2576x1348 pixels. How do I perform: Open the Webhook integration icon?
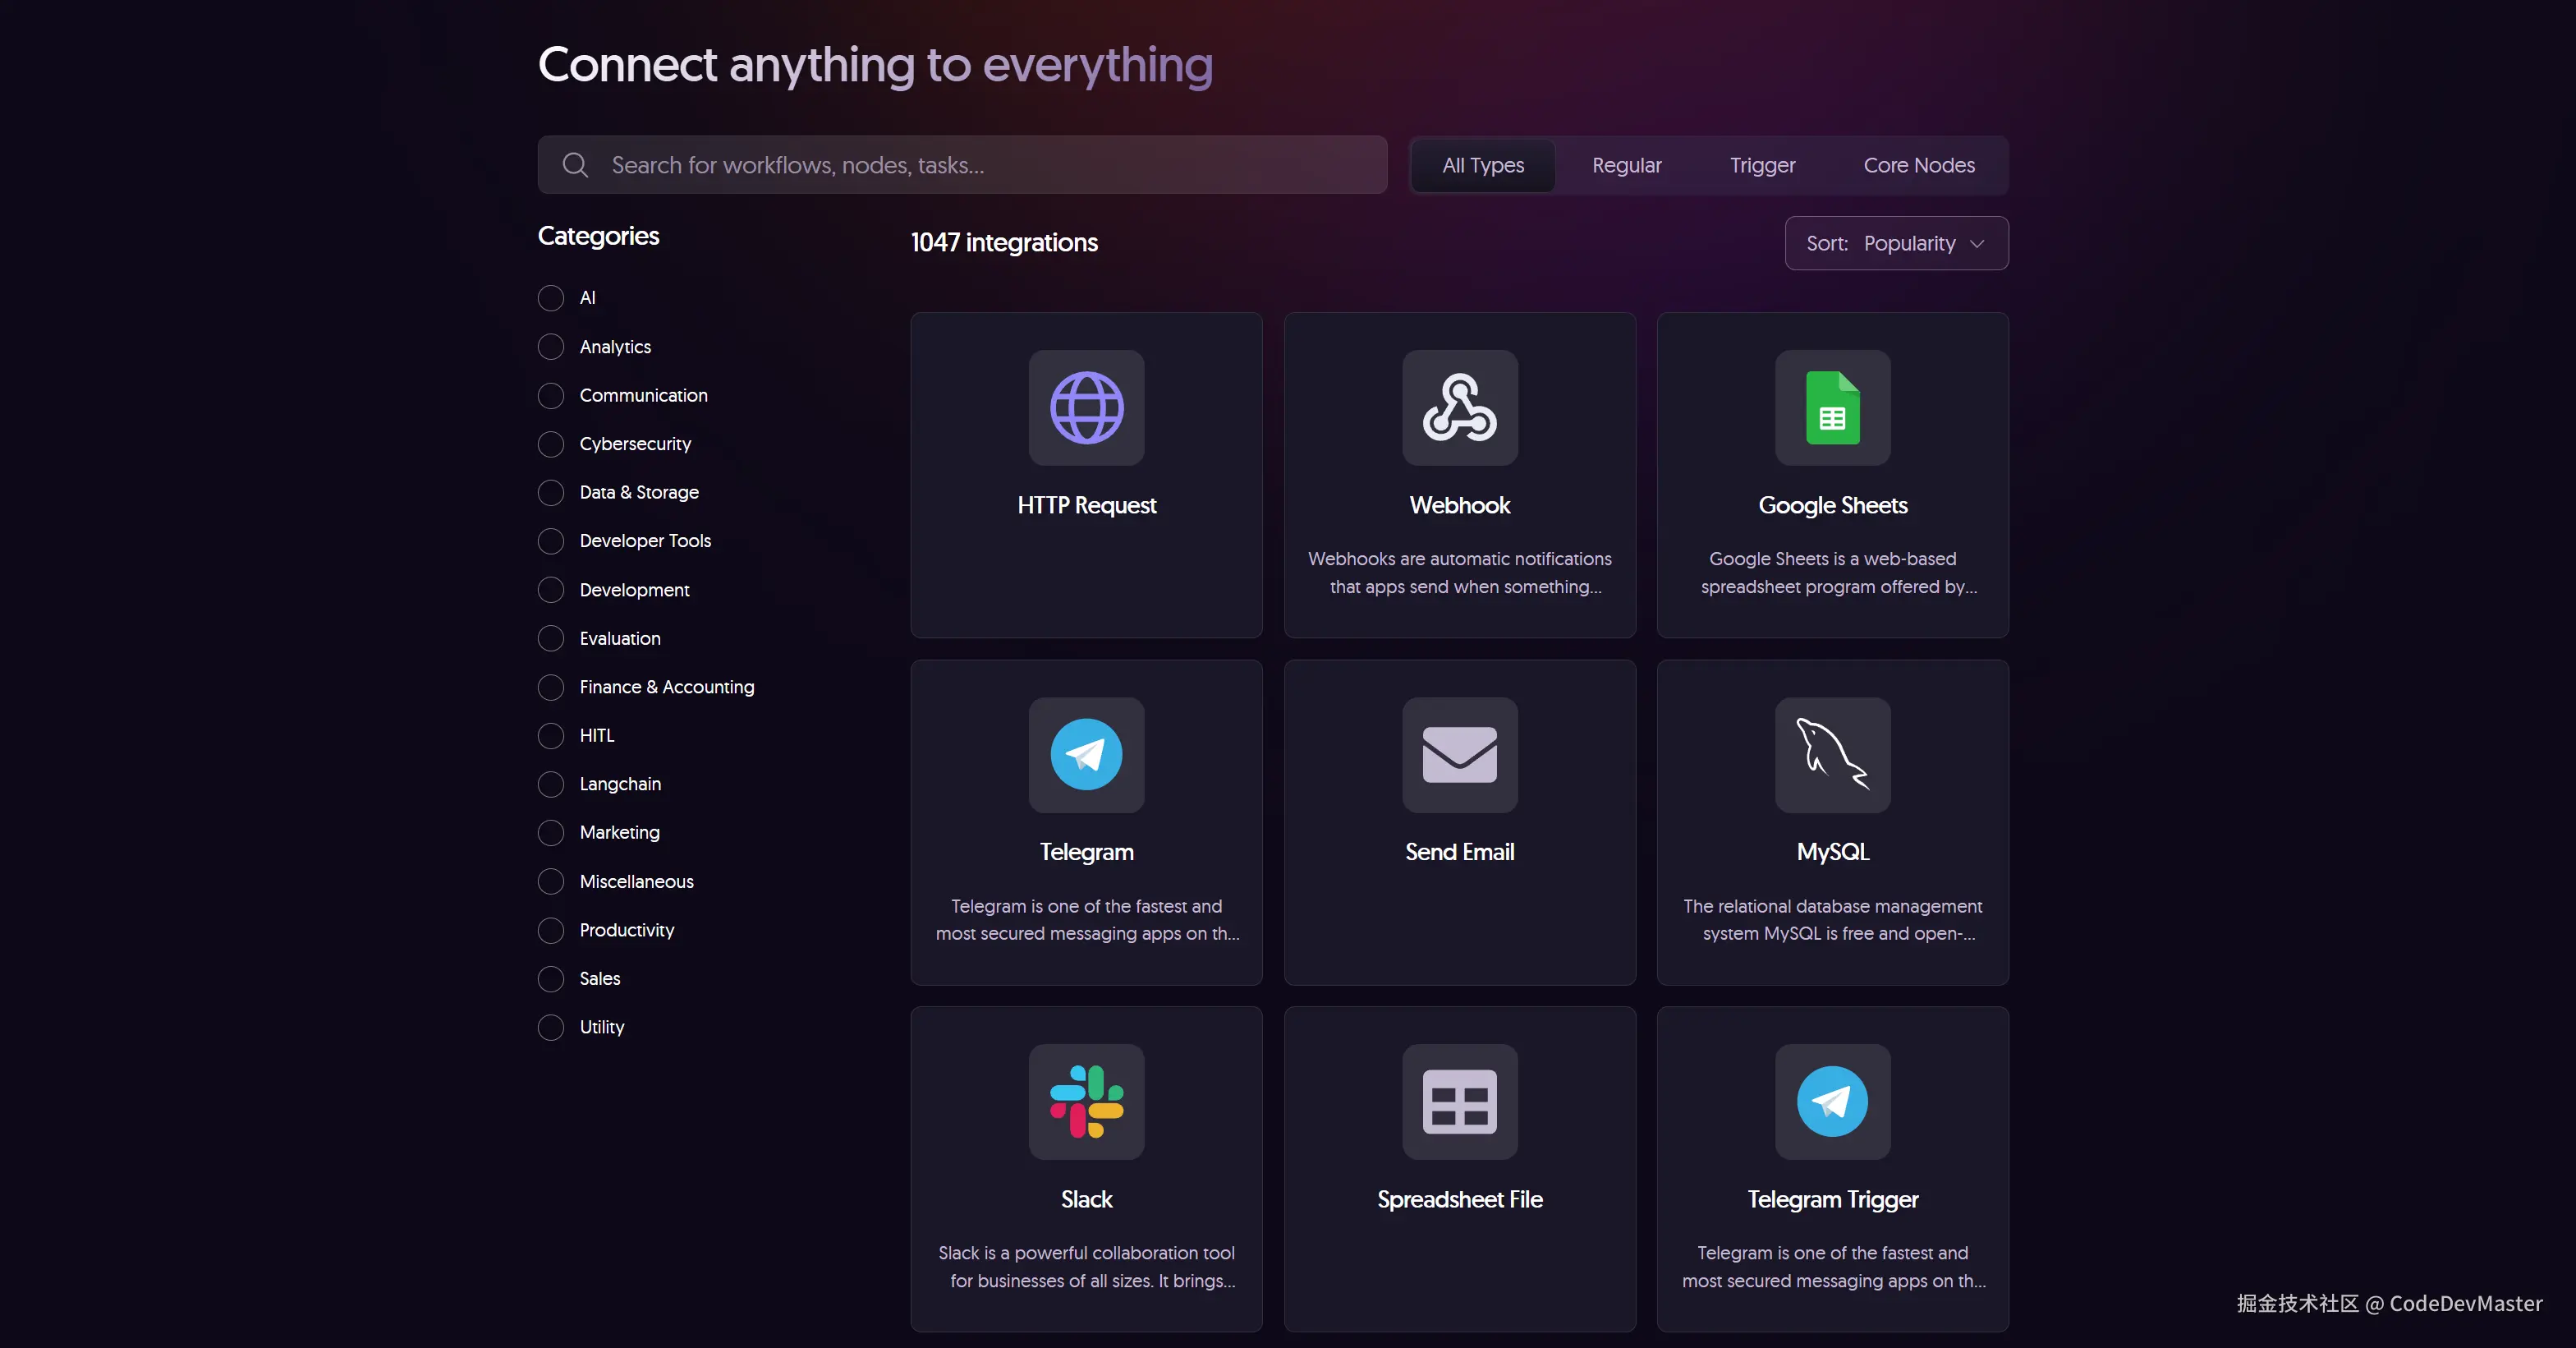pyautogui.click(x=1459, y=407)
